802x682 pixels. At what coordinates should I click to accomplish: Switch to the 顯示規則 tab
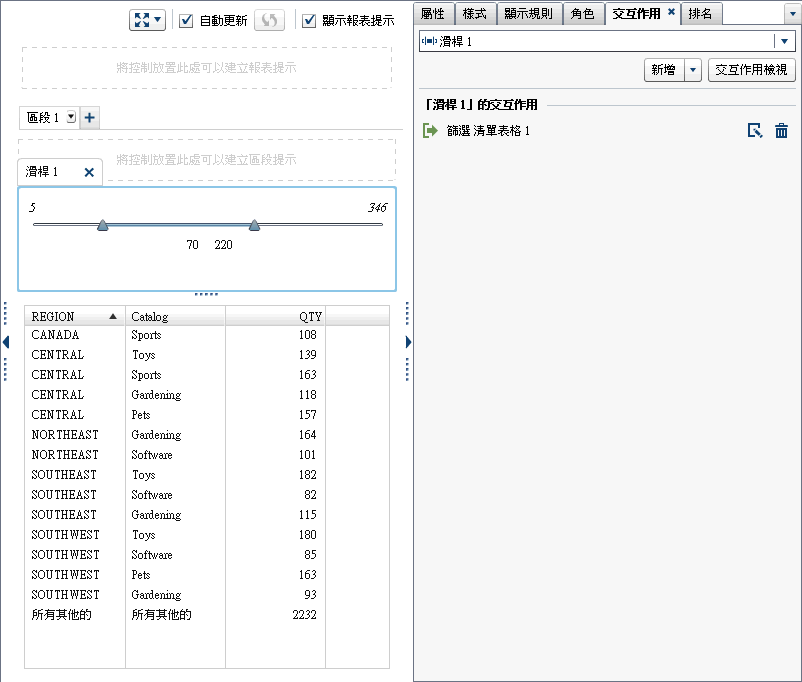(527, 14)
